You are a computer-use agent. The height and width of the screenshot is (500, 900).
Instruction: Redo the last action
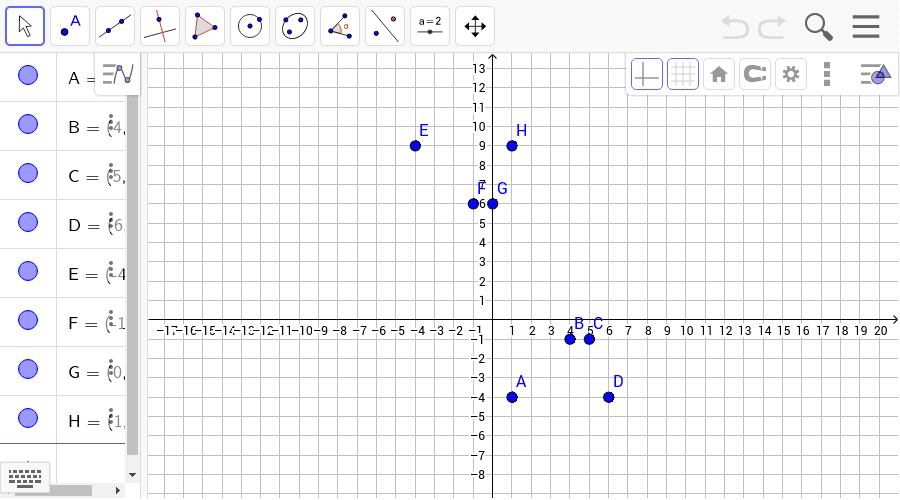click(x=772, y=26)
